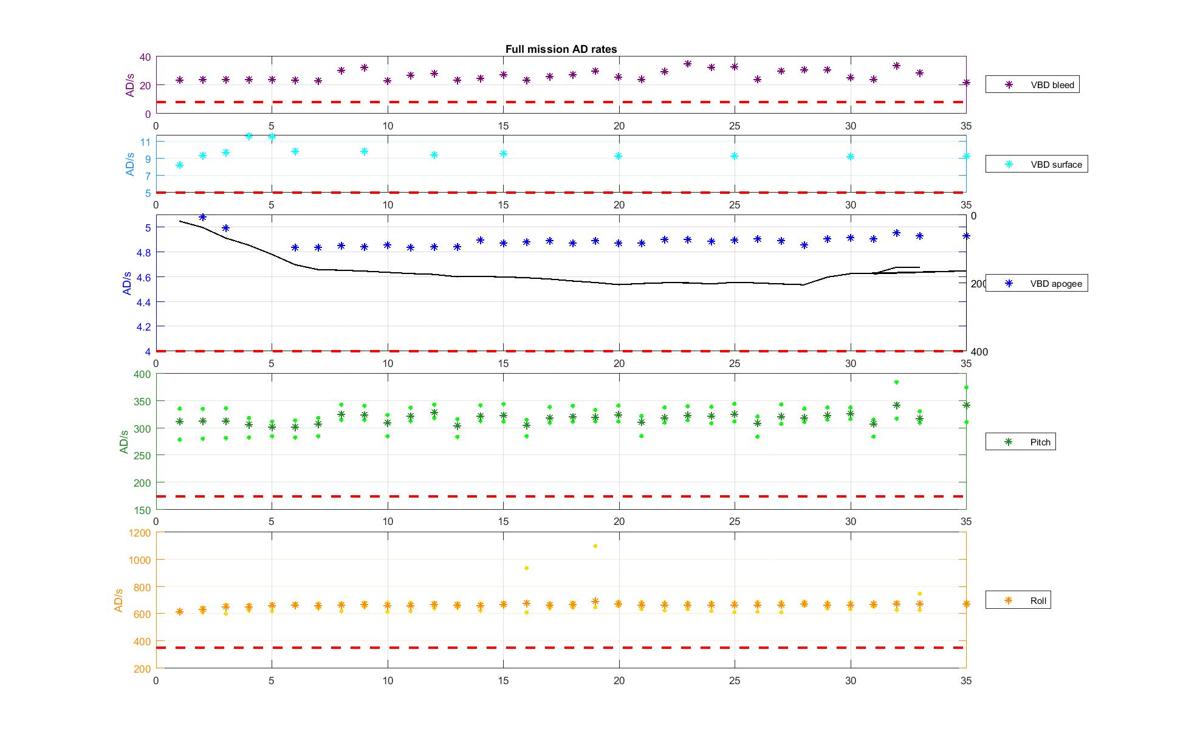
Task: Click red dashed line in VBD apogee plot
Action: pyautogui.click(x=561, y=350)
